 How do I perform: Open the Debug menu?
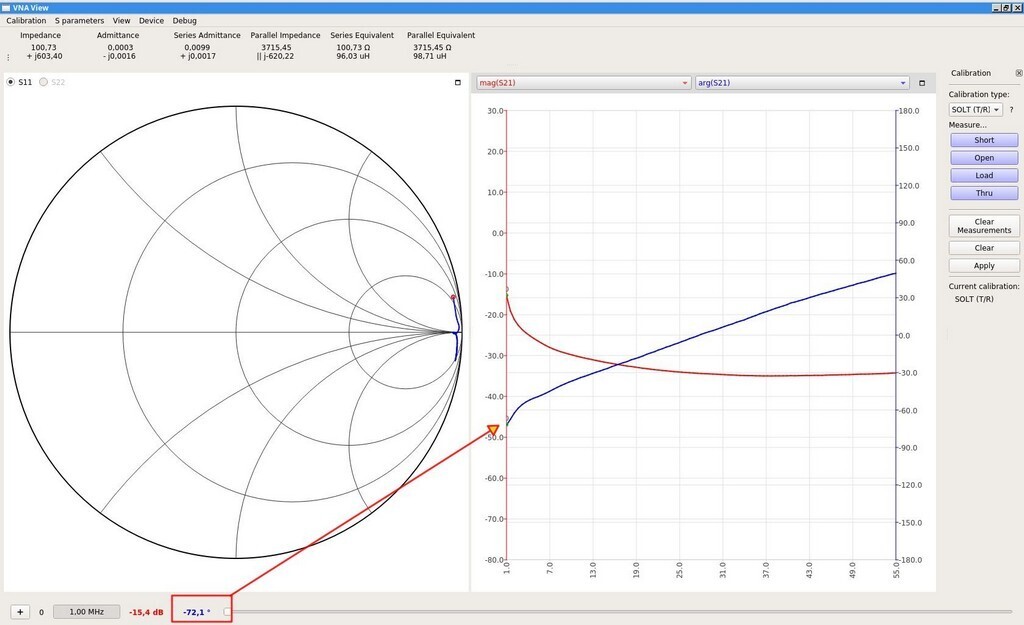point(185,20)
